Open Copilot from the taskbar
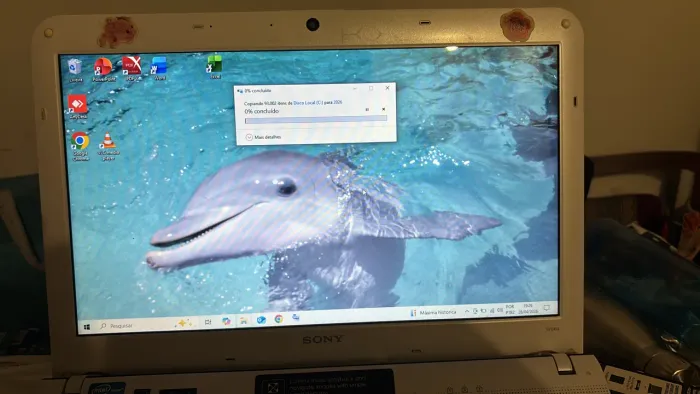 click(226, 321)
